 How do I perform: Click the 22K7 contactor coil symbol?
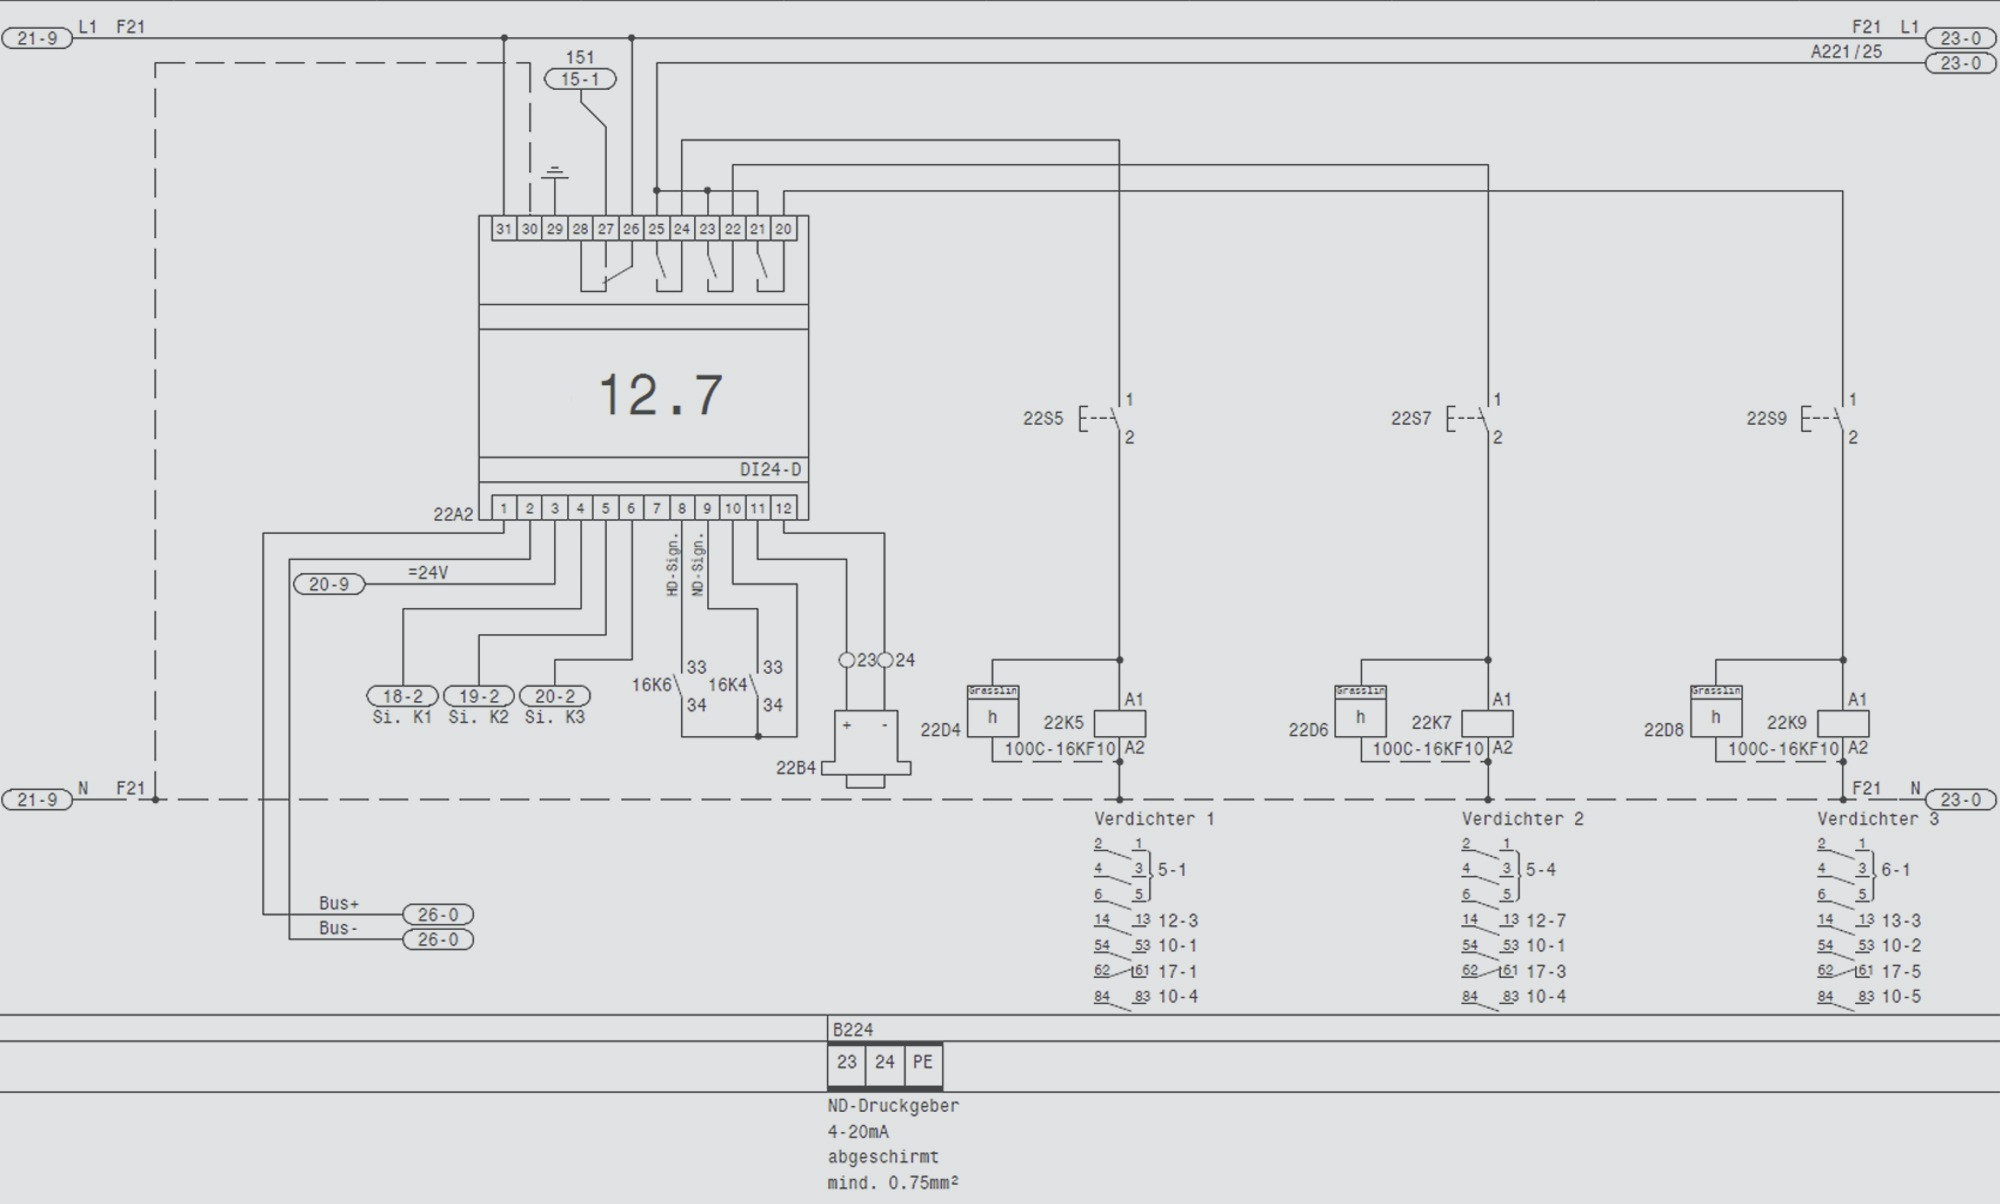point(1487,724)
